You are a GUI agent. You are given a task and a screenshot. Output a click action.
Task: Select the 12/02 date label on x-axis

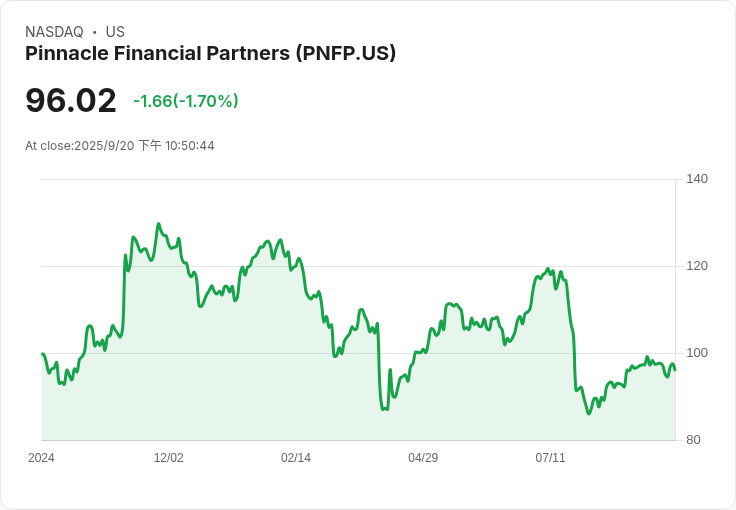coord(168,458)
